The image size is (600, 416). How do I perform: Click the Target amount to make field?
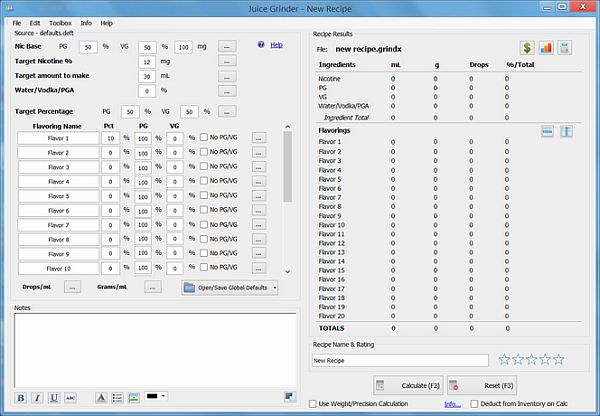pos(147,77)
